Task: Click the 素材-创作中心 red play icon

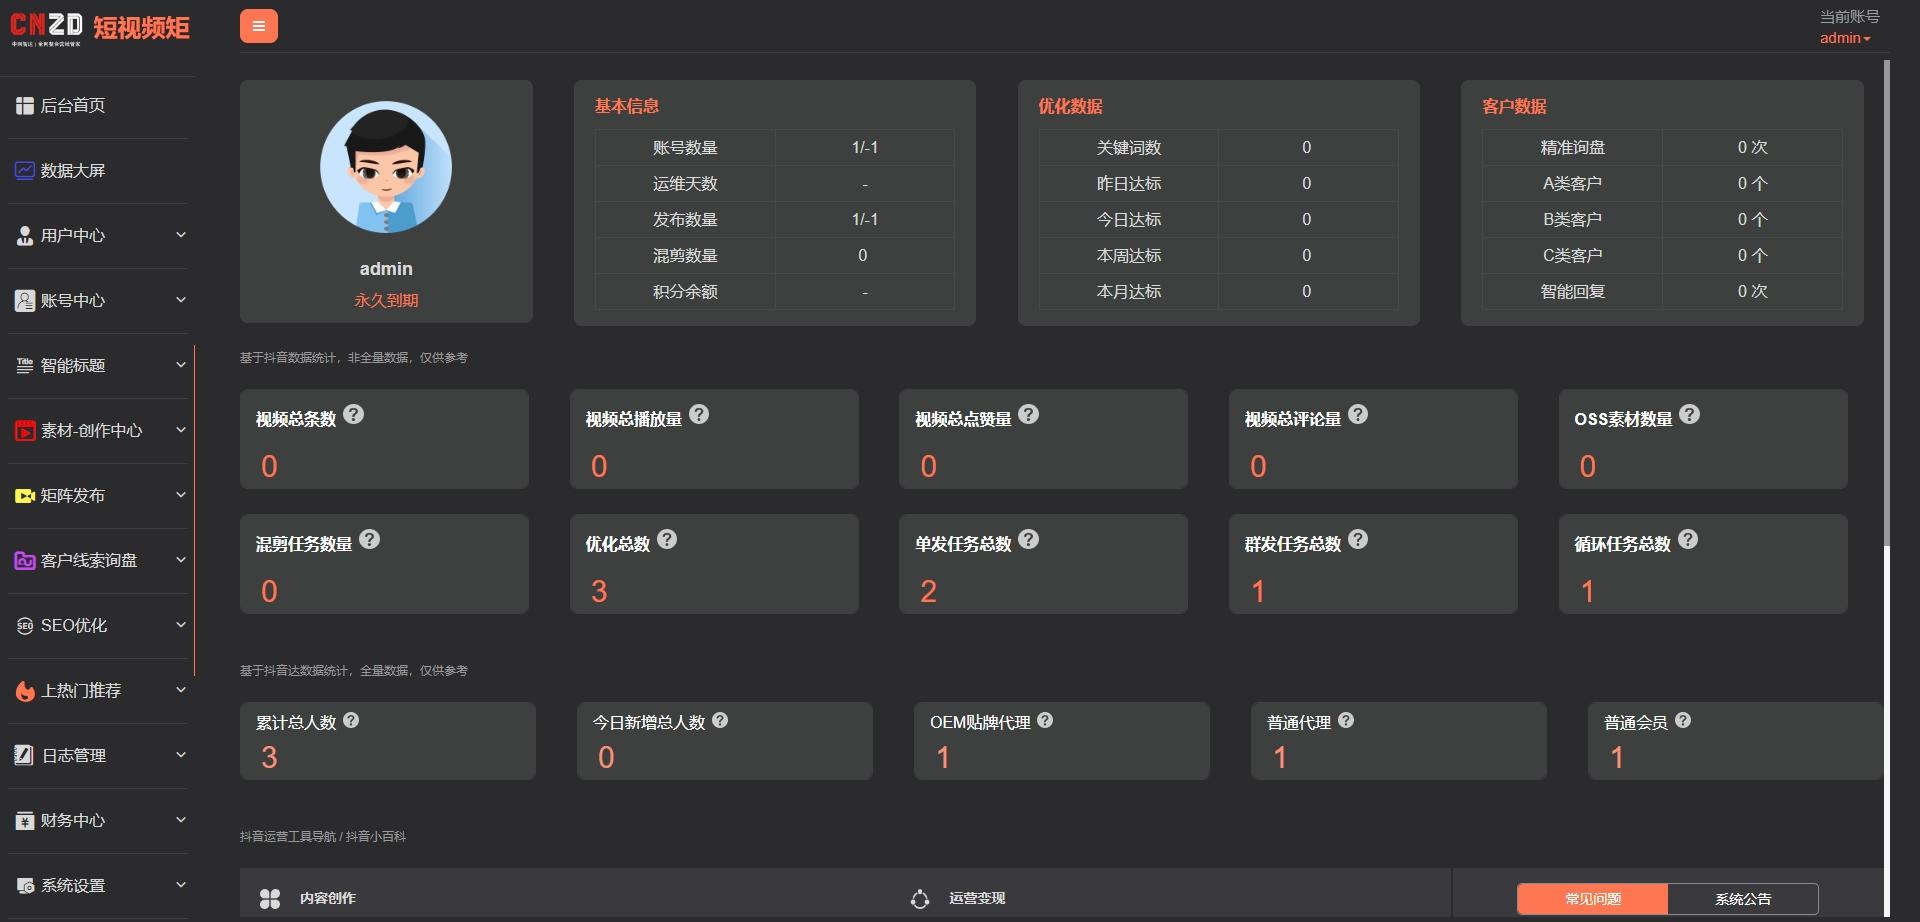Action: pyautogui.click(x=25, y=431)
